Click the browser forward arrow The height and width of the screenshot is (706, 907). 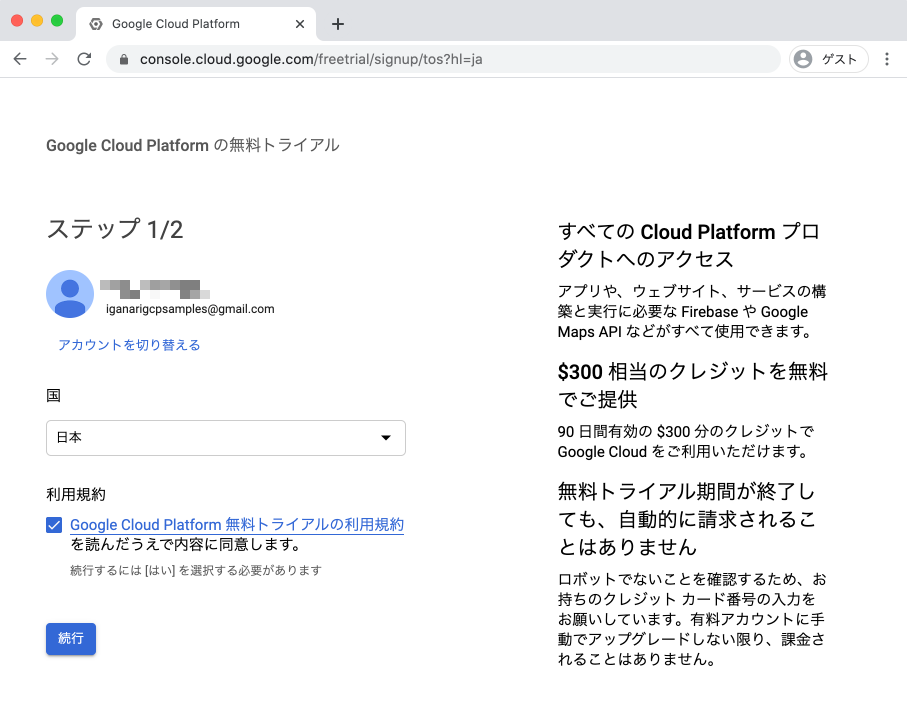pyautogui.click(x=52, y=59)
